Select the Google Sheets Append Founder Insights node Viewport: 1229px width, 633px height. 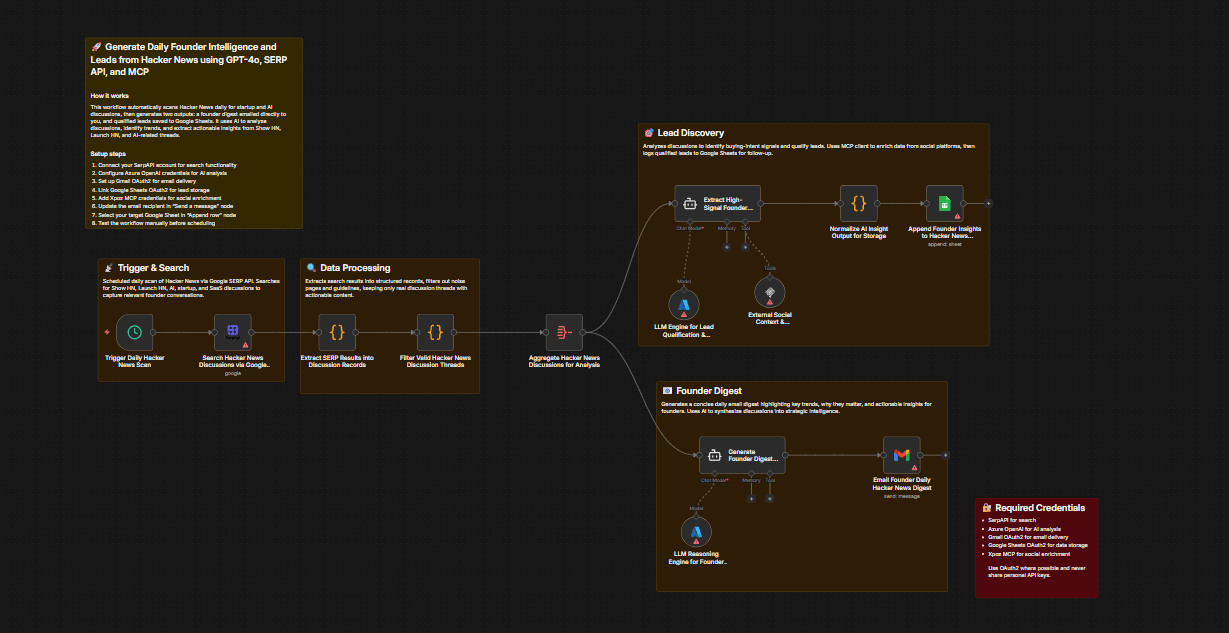tap(944, 203)
